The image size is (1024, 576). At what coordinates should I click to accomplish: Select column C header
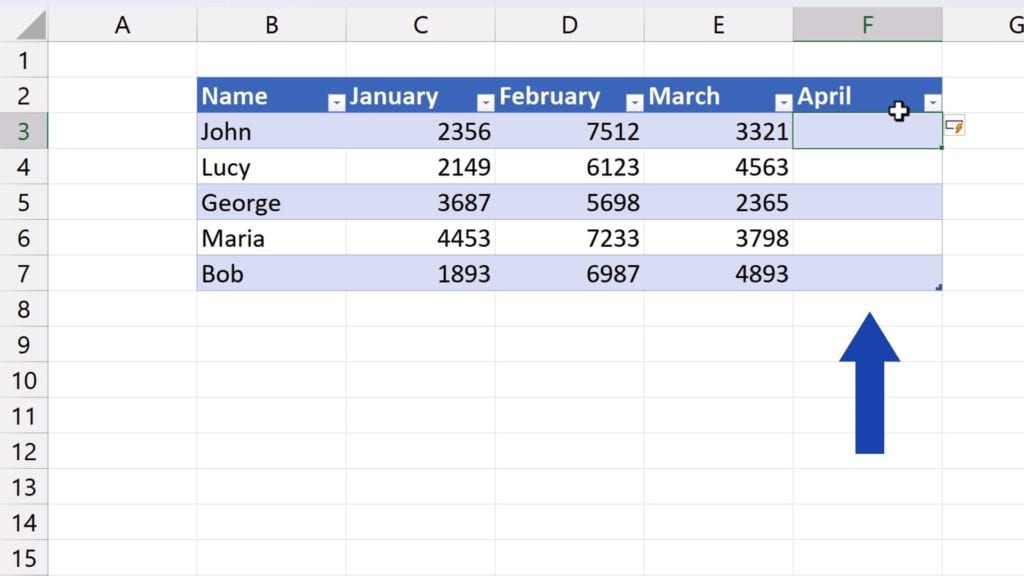[x=421, y=25]
